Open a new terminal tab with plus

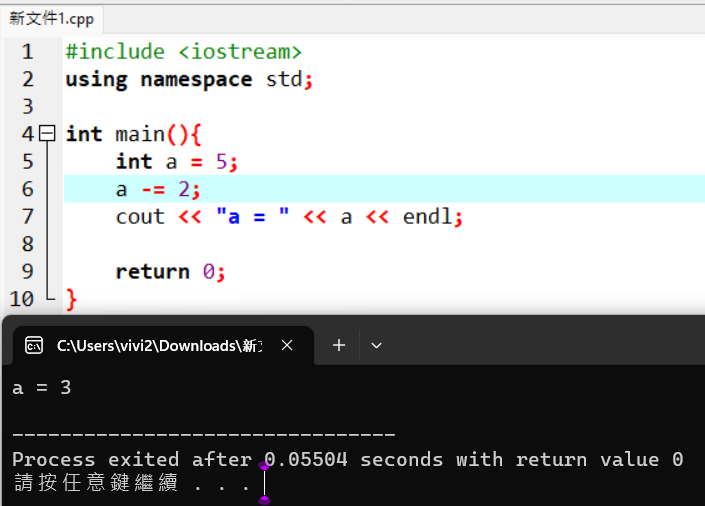coord(339,345)
